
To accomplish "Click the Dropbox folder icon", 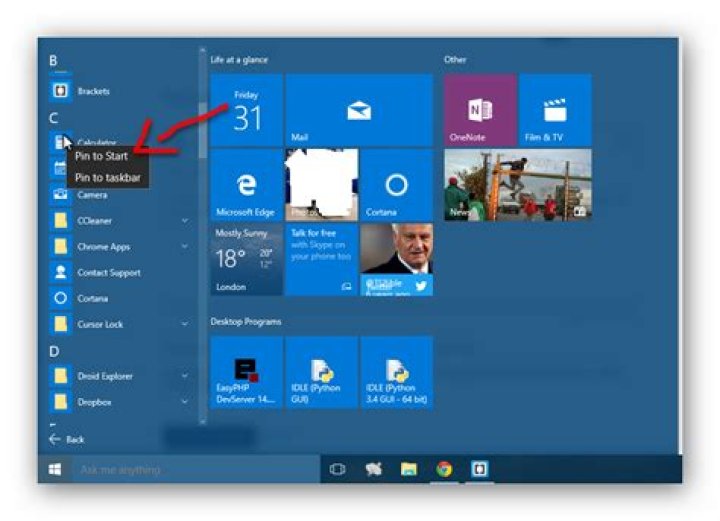I will point(60,402).
